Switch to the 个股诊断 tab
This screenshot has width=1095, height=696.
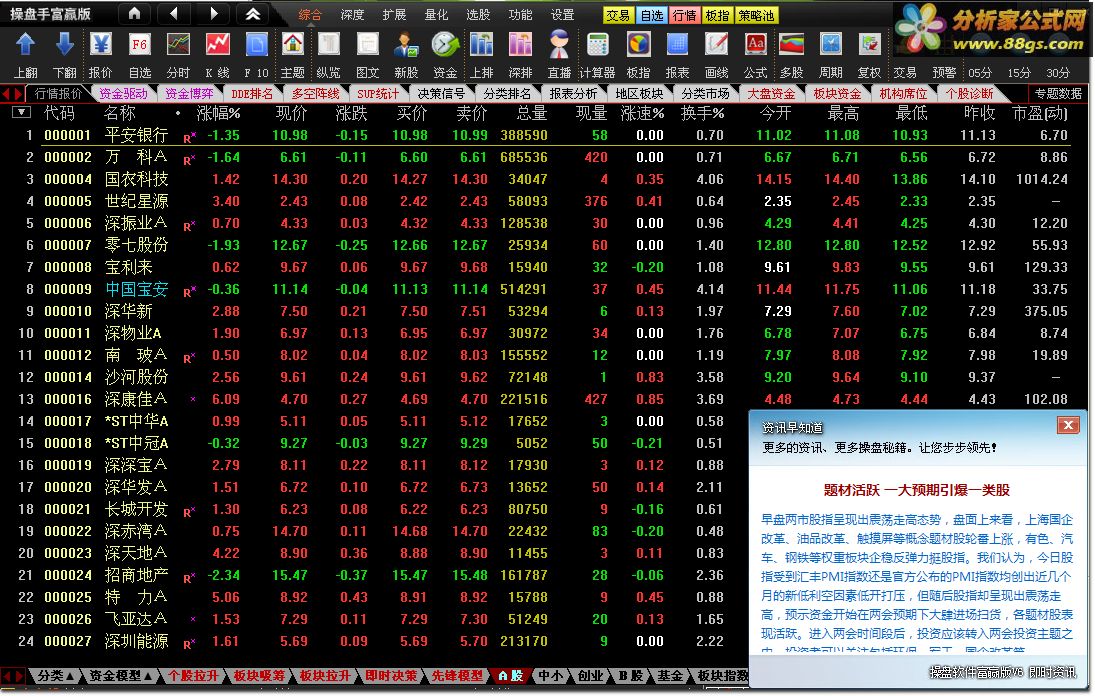tap(969, 94)
